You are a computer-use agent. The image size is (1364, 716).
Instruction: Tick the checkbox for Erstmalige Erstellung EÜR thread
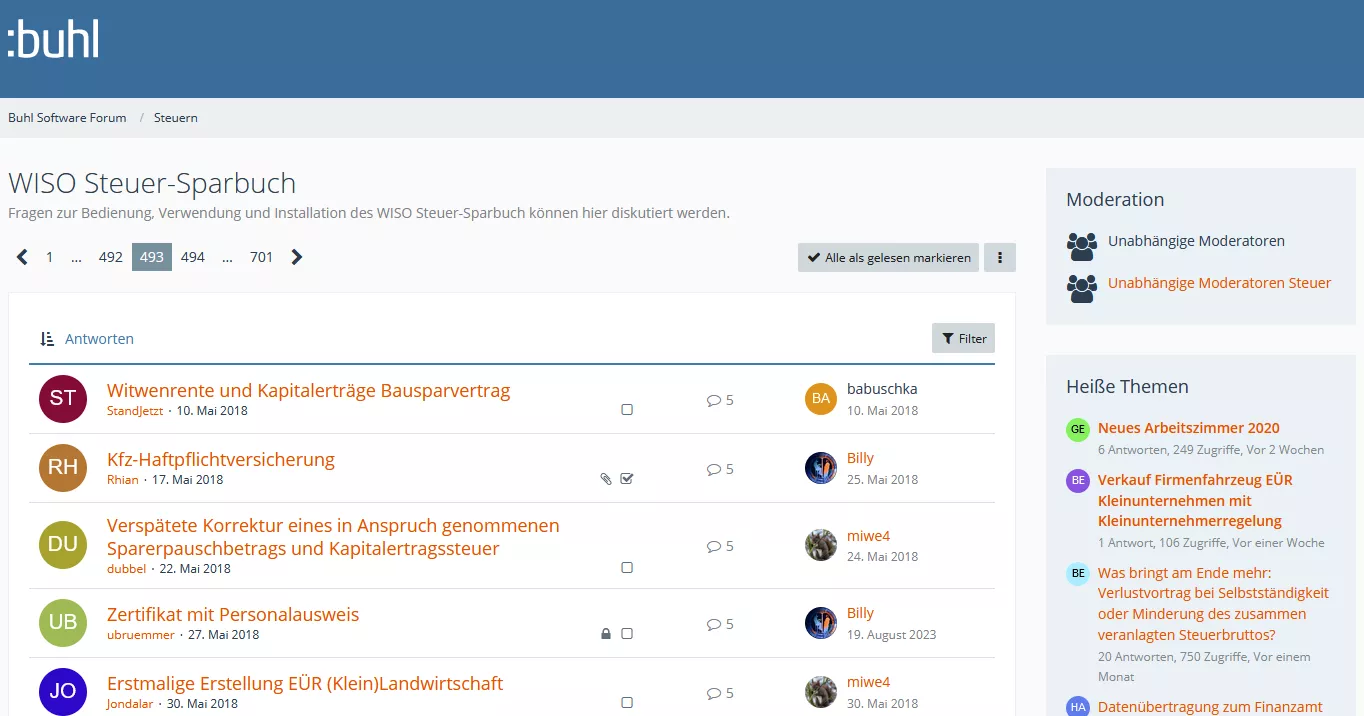coord(627,703)
